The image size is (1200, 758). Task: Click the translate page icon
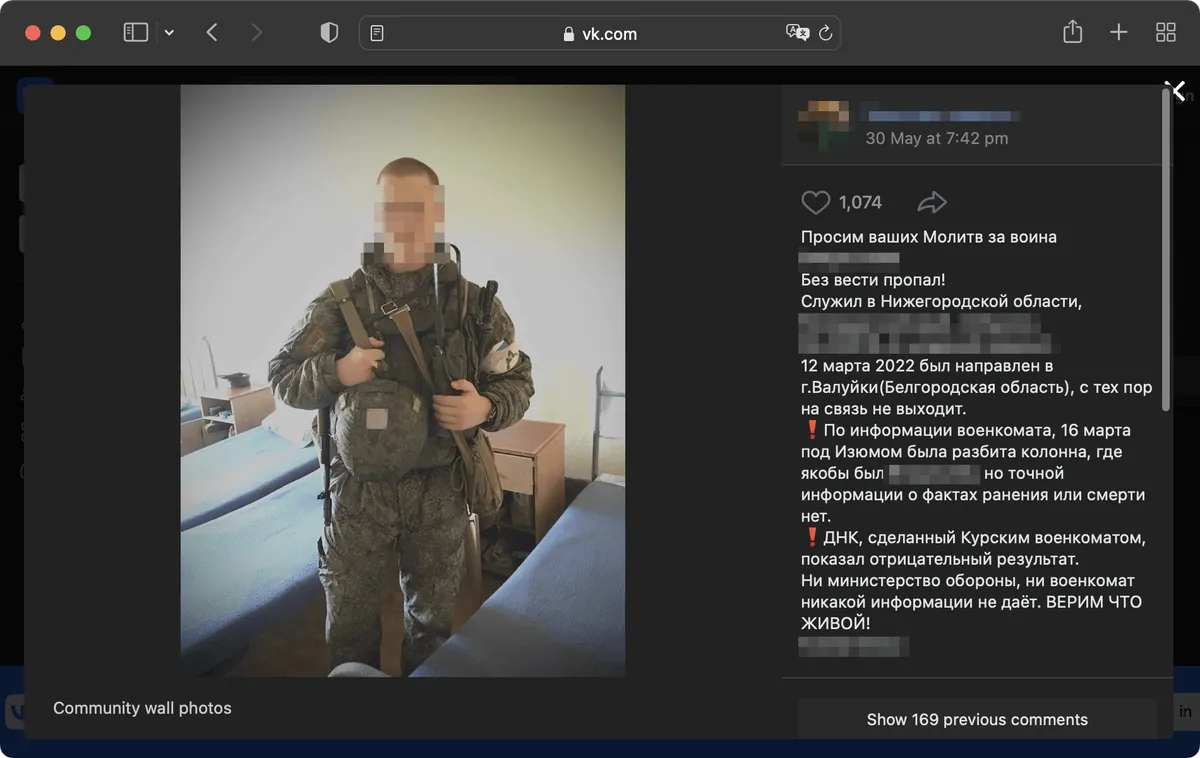[797, 33]
